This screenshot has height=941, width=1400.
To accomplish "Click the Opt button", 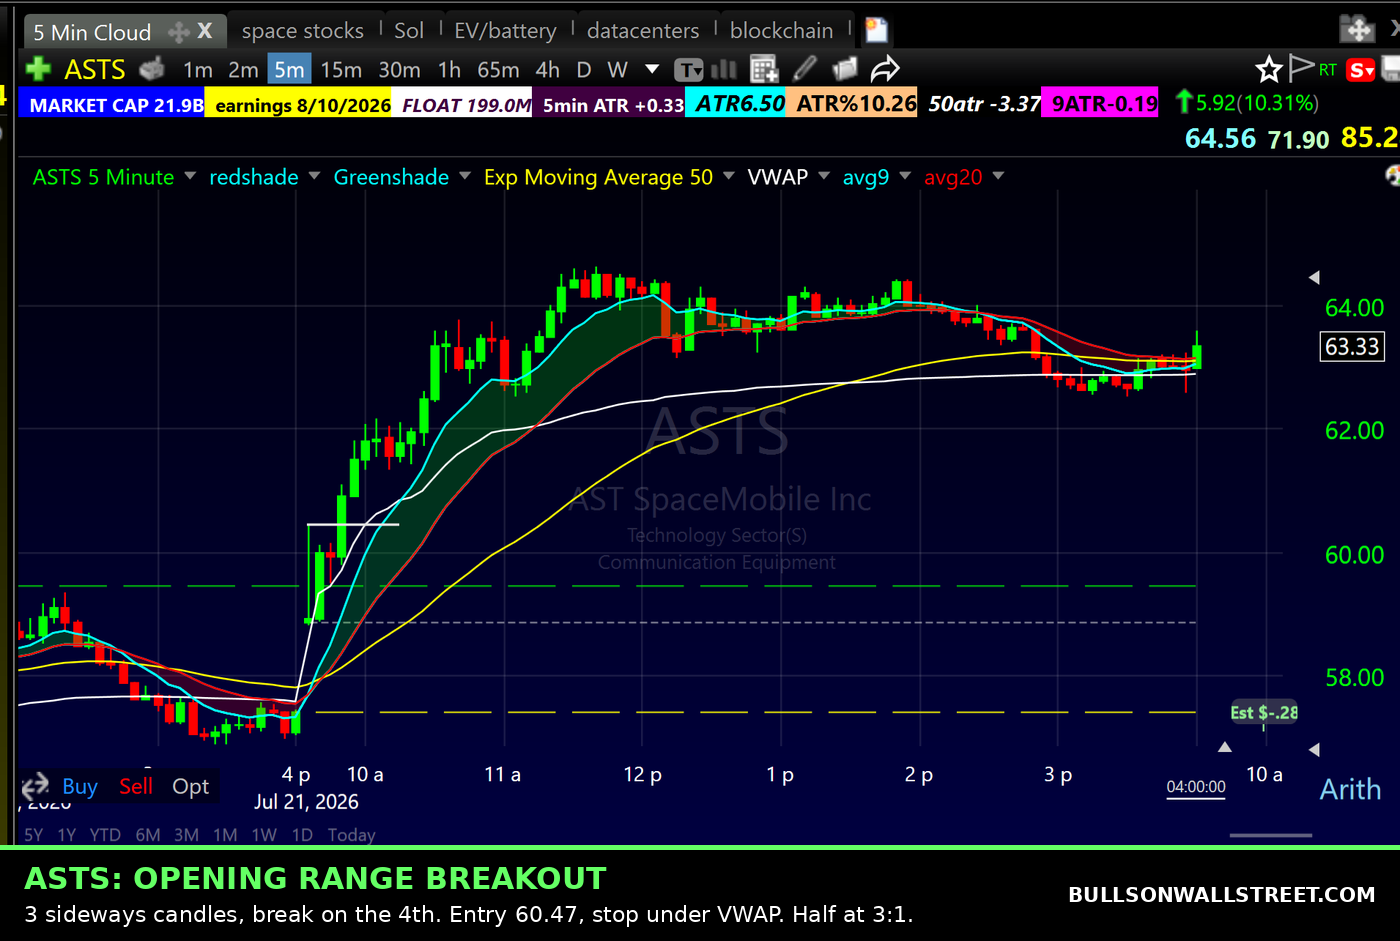I will click(190, 787).
